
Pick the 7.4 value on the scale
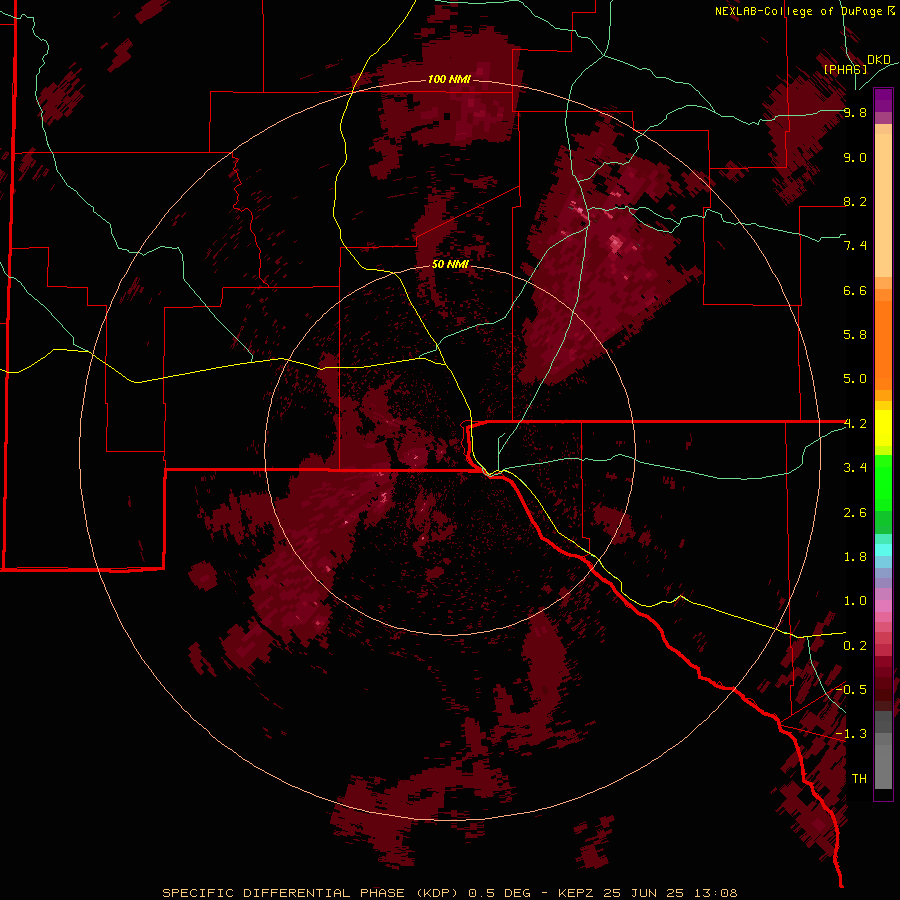tap(855, 246)
